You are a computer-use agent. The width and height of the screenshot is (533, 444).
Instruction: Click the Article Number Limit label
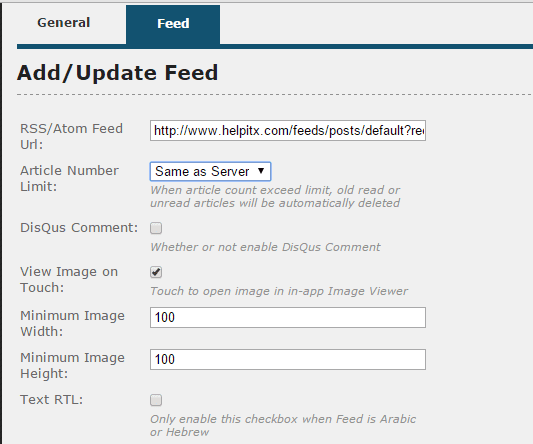pyautogui.click(x=69, y=178)
